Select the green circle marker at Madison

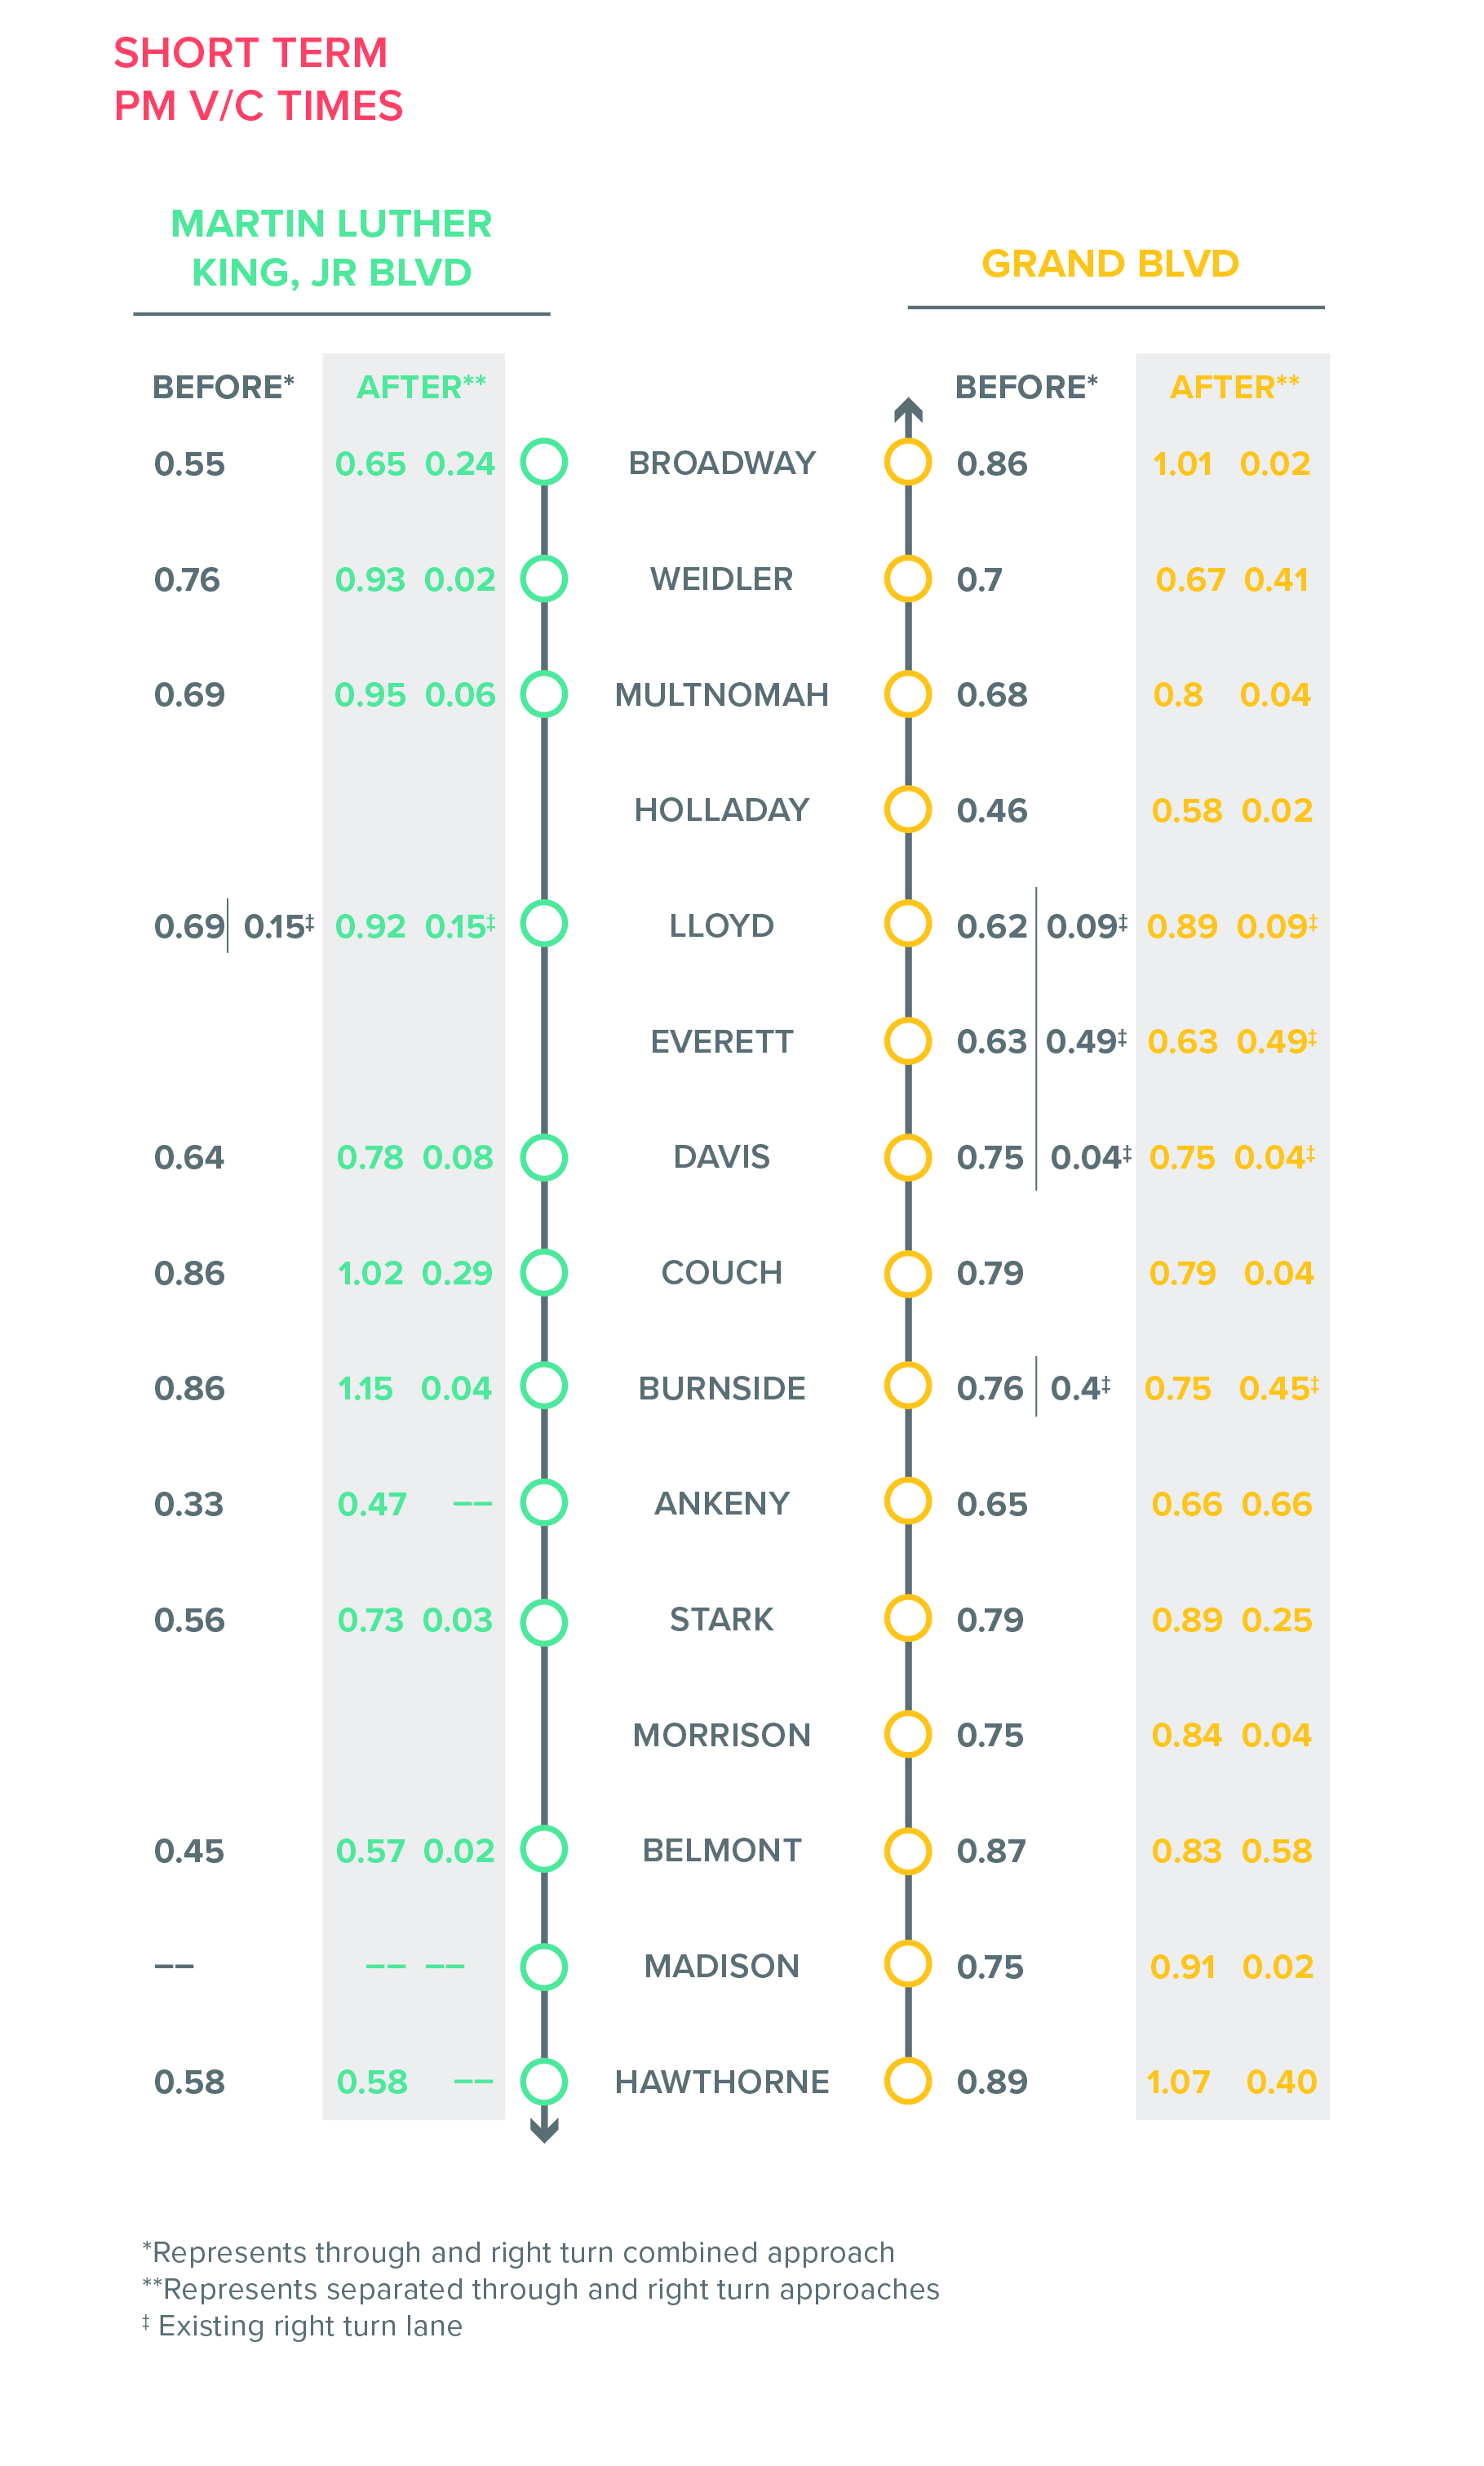[544, 1966]
